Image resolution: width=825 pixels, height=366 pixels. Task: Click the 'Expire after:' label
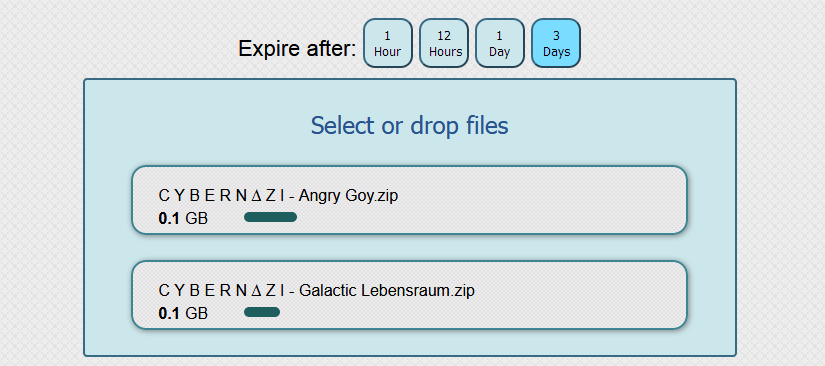(x=297, y=49)
